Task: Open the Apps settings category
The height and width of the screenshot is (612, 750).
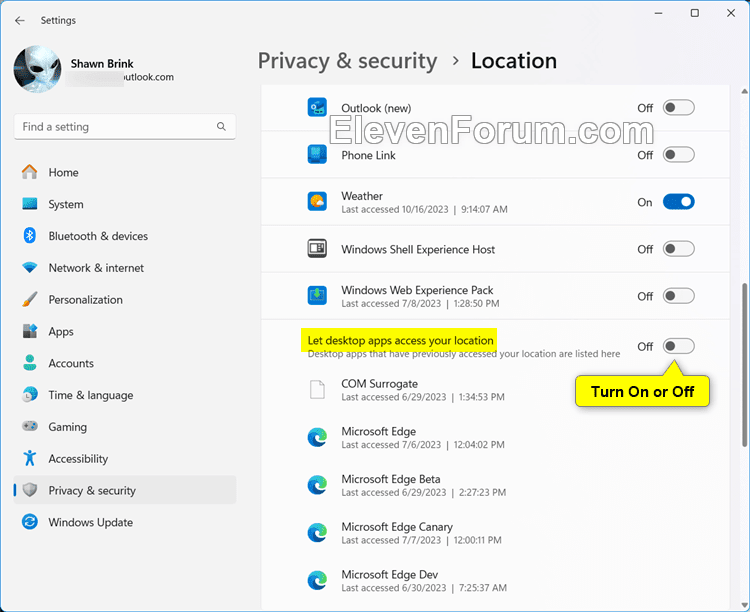Action: click(x=61, y=332)
